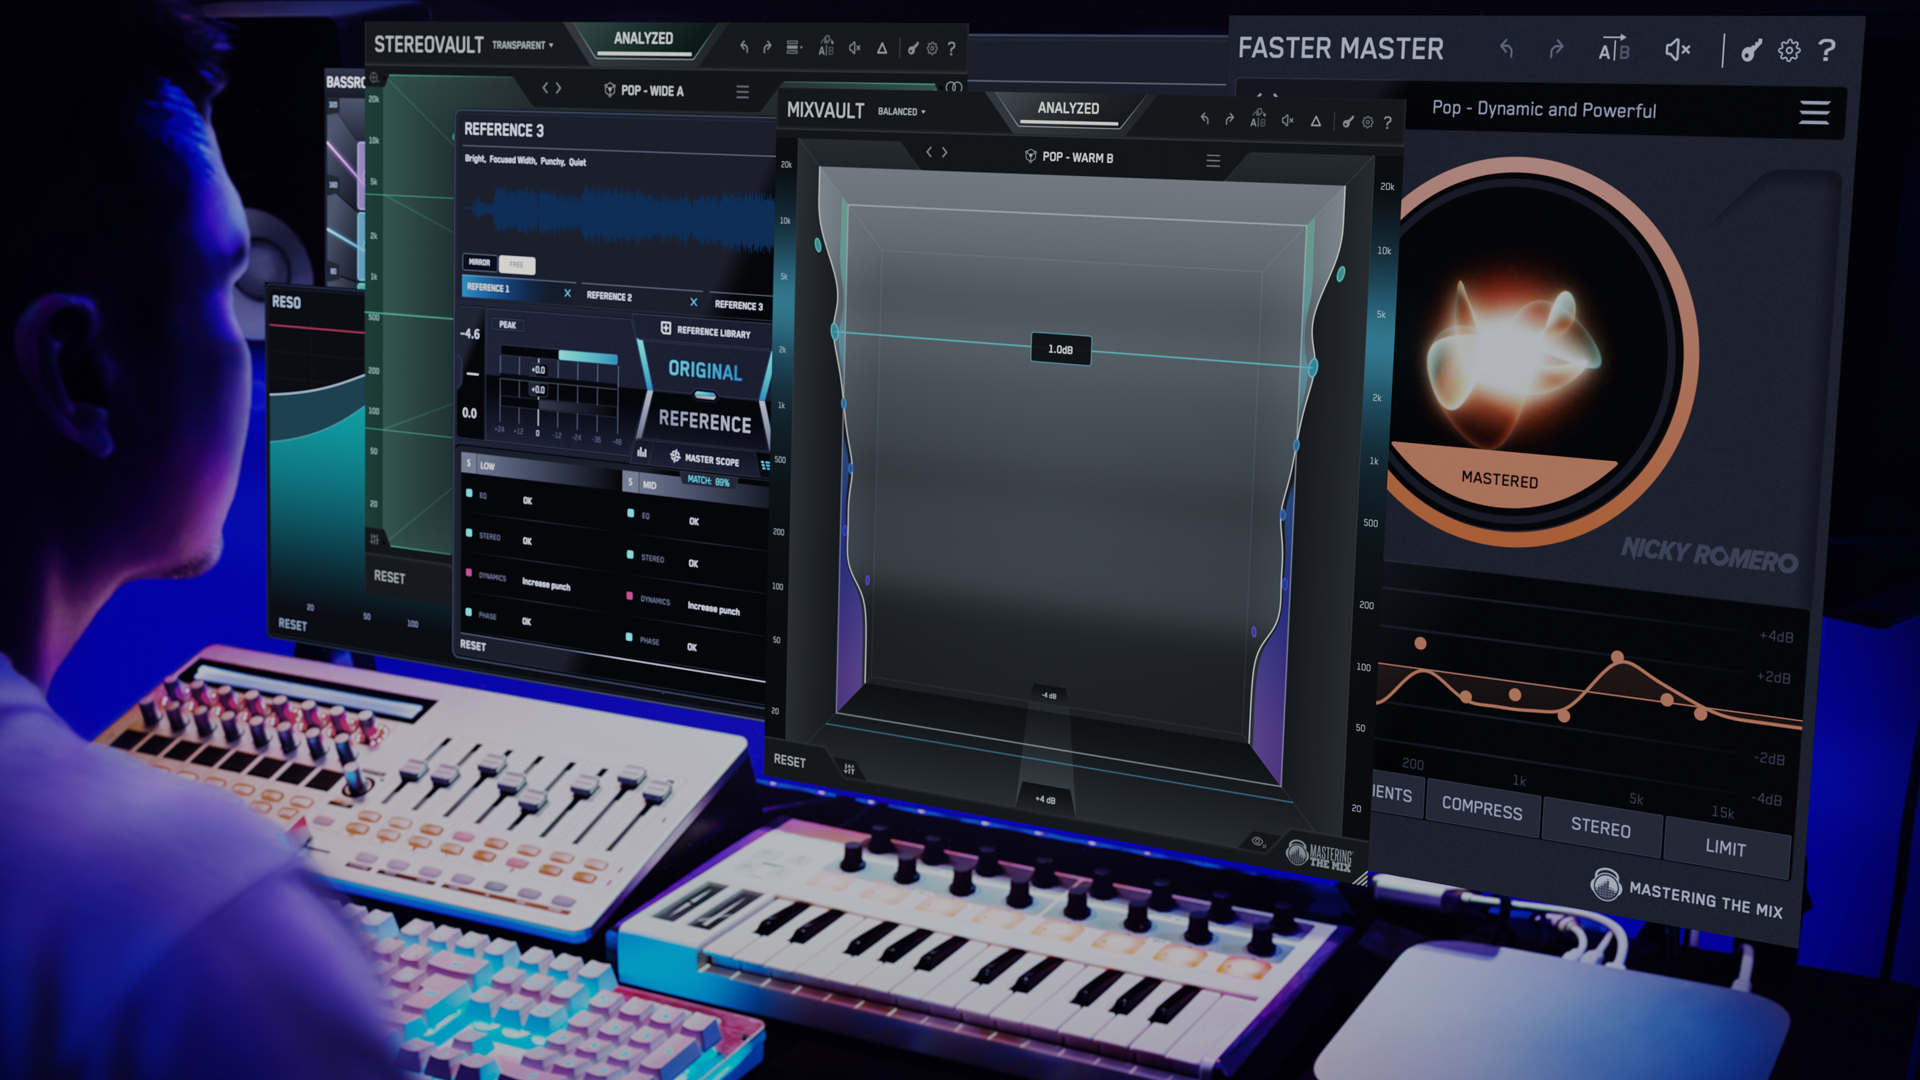Click MIXVAULT Reset button
The width and height of the screenshot is (1920, 1080).
(x=789, y=761)
